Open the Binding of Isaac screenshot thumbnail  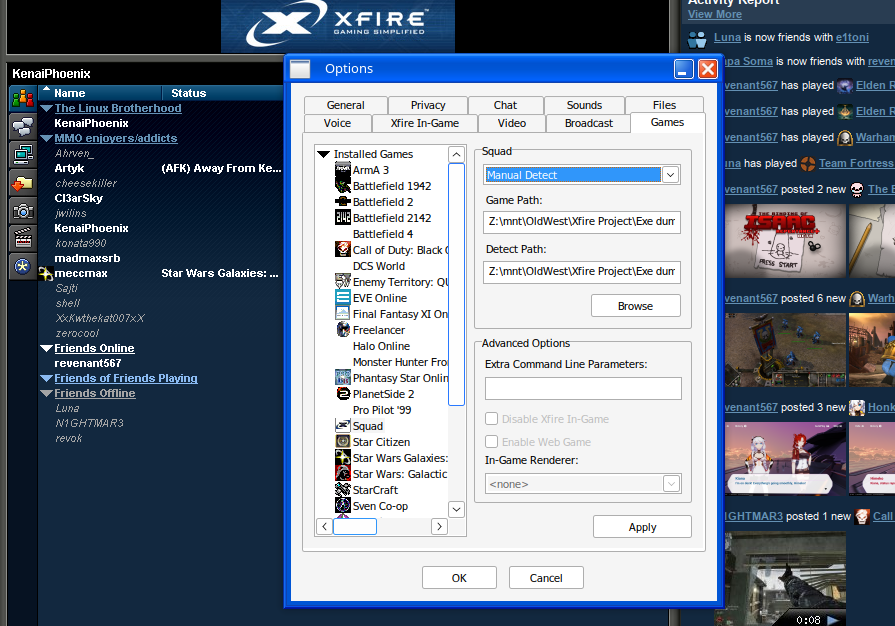tap(785, 241)
